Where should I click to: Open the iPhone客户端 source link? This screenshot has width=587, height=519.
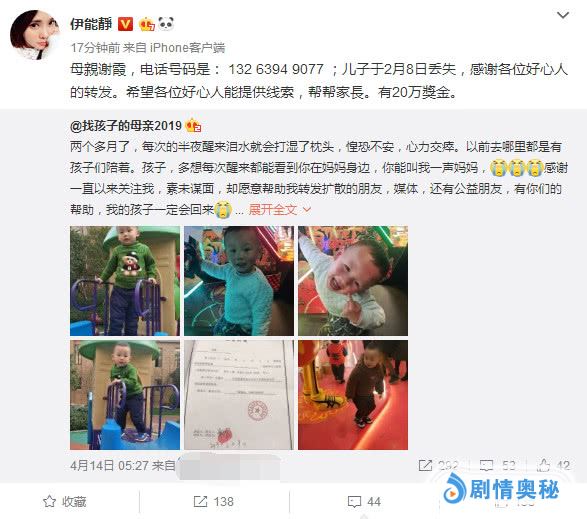click(188, 48)
